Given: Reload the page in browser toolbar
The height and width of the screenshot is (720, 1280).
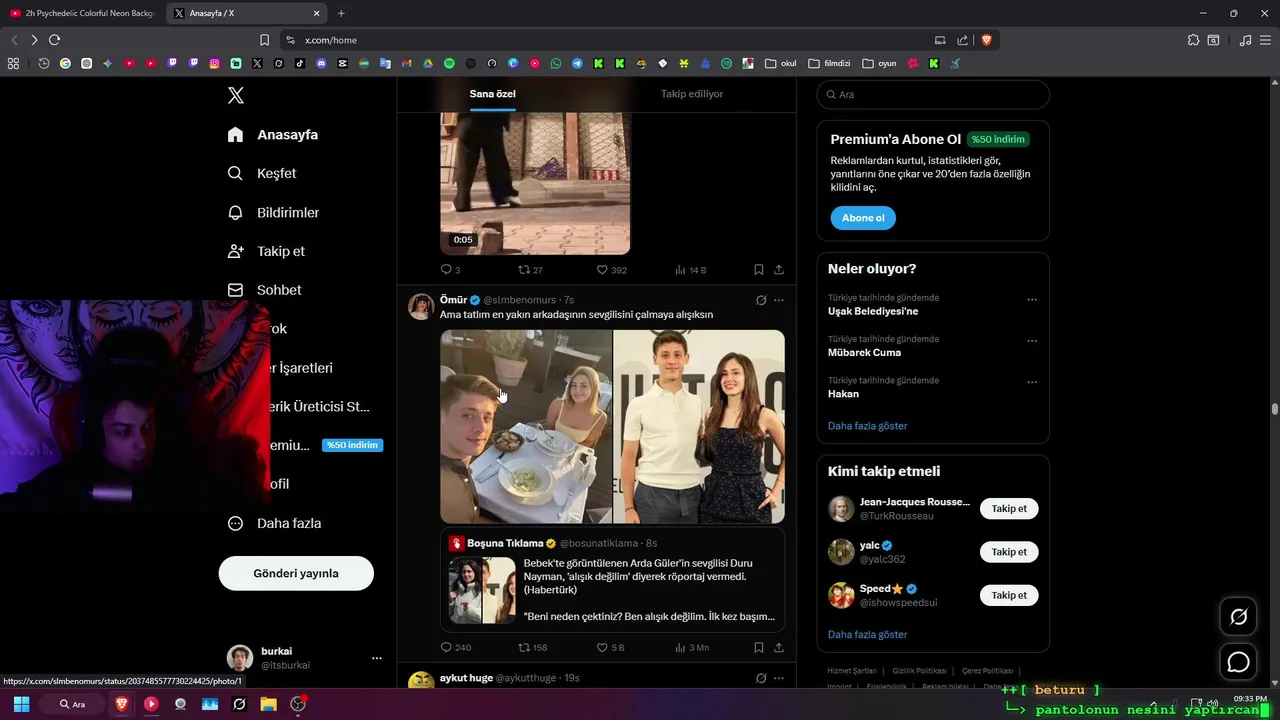Looking at the screenshot, I should pyautogui.click(x=54, y=40).
